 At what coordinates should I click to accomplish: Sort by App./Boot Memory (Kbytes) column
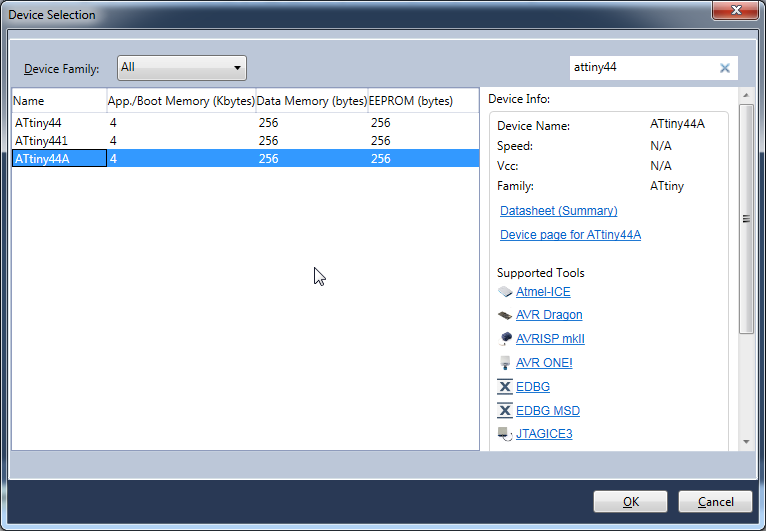(181, 101)
